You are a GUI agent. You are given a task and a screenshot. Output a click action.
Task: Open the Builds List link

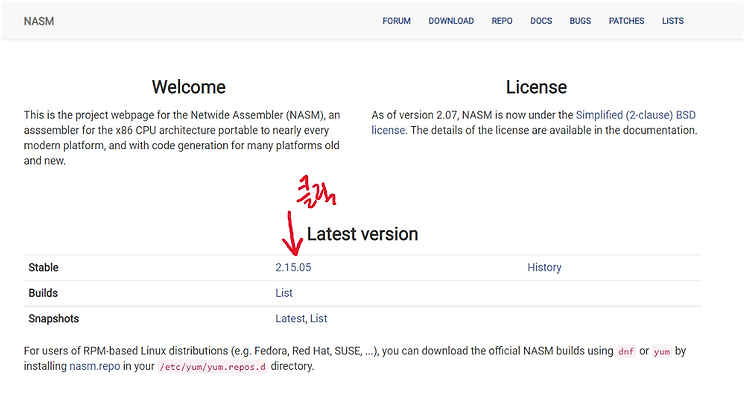[x=284, y=293]
